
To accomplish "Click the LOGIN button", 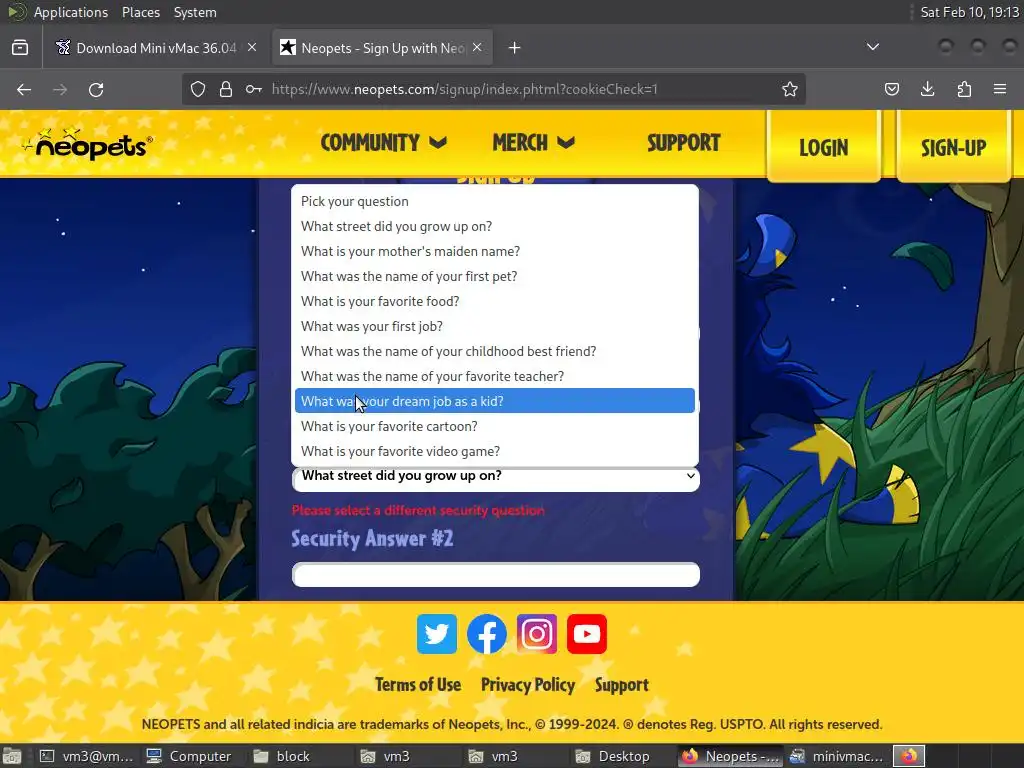I will (824, 146).
